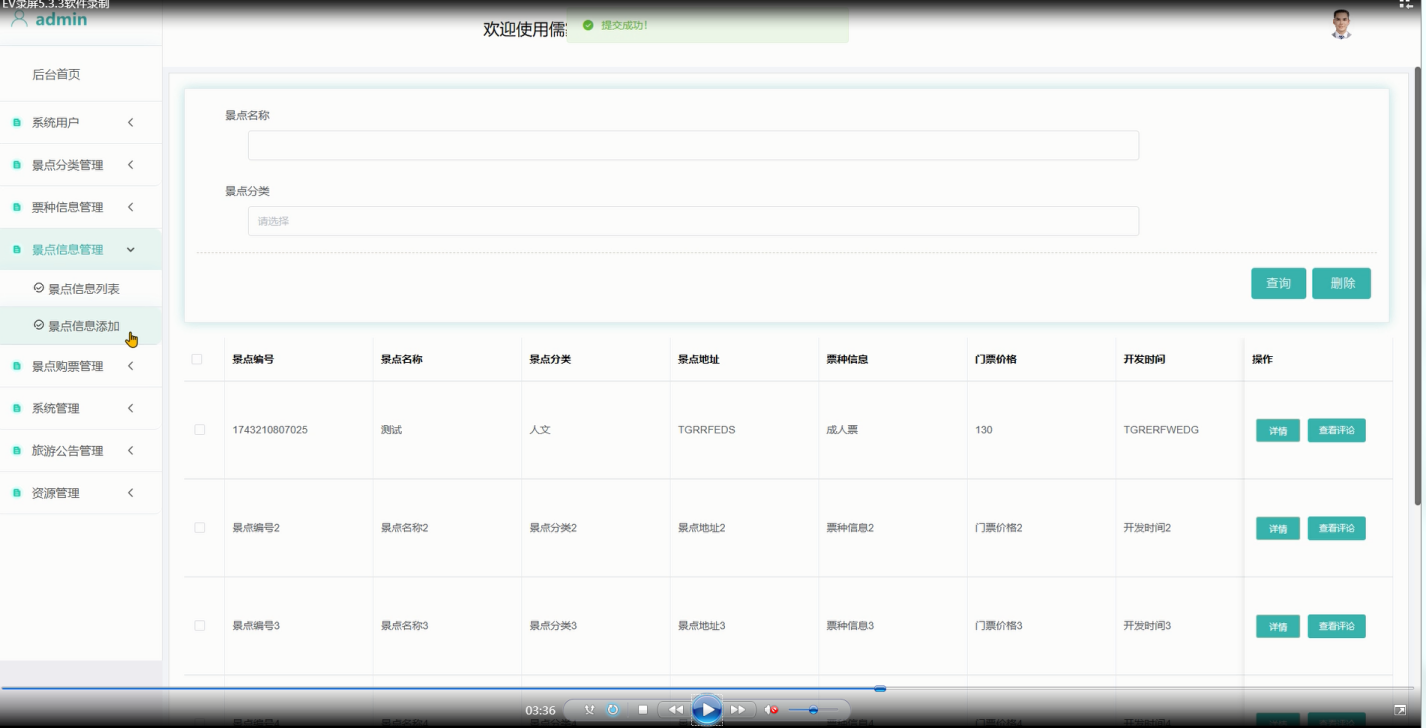The height and width of the screenshot is (728, 1426).
Task: Click 详情 button in the 景点名称3 row
Action: coord(1278,627)
